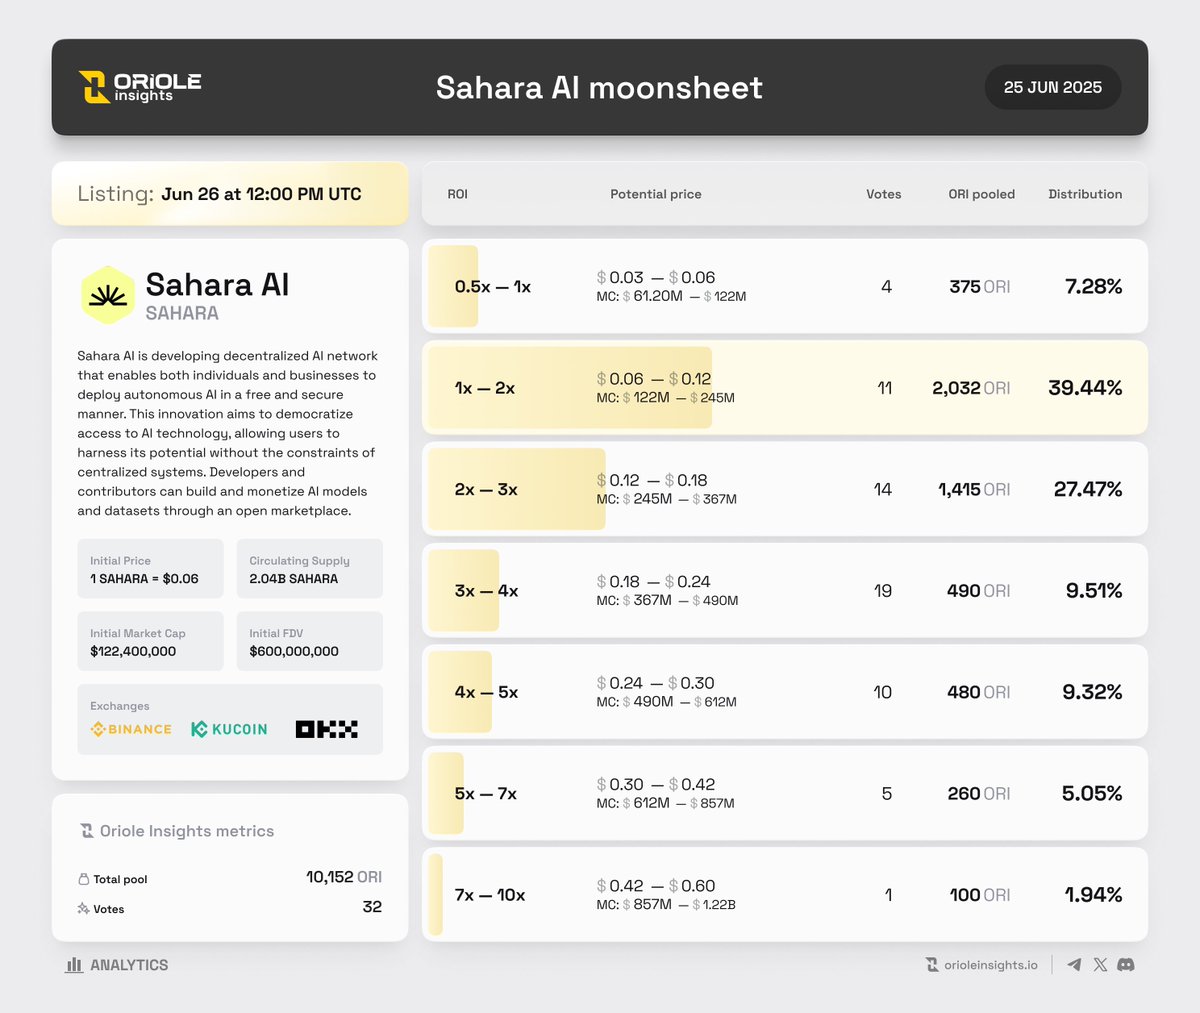Click the $600,000,000 FDV value
Viewport: 1200px width, 1013px height.
pyautogui.click(x=294, y=651)
